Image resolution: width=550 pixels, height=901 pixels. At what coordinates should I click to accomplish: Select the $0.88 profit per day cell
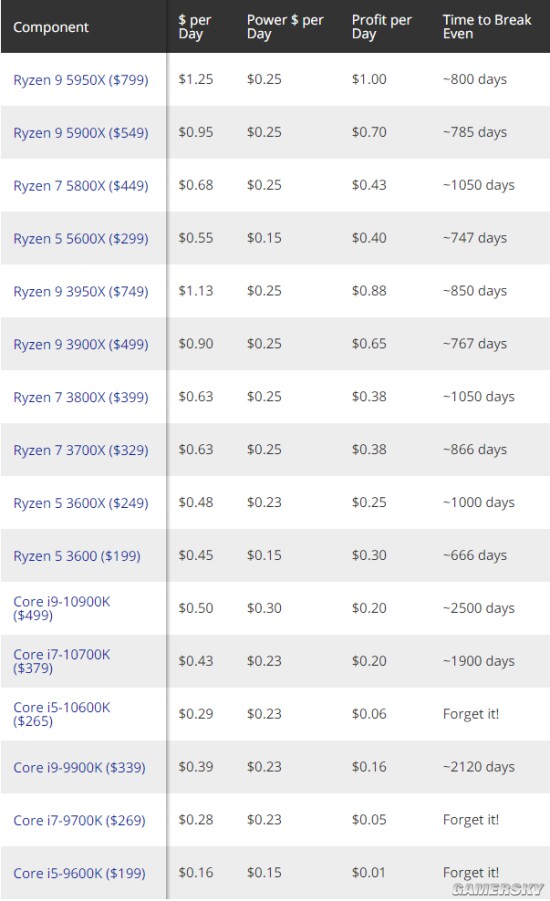pyautogui.click(x=369, y=291)
